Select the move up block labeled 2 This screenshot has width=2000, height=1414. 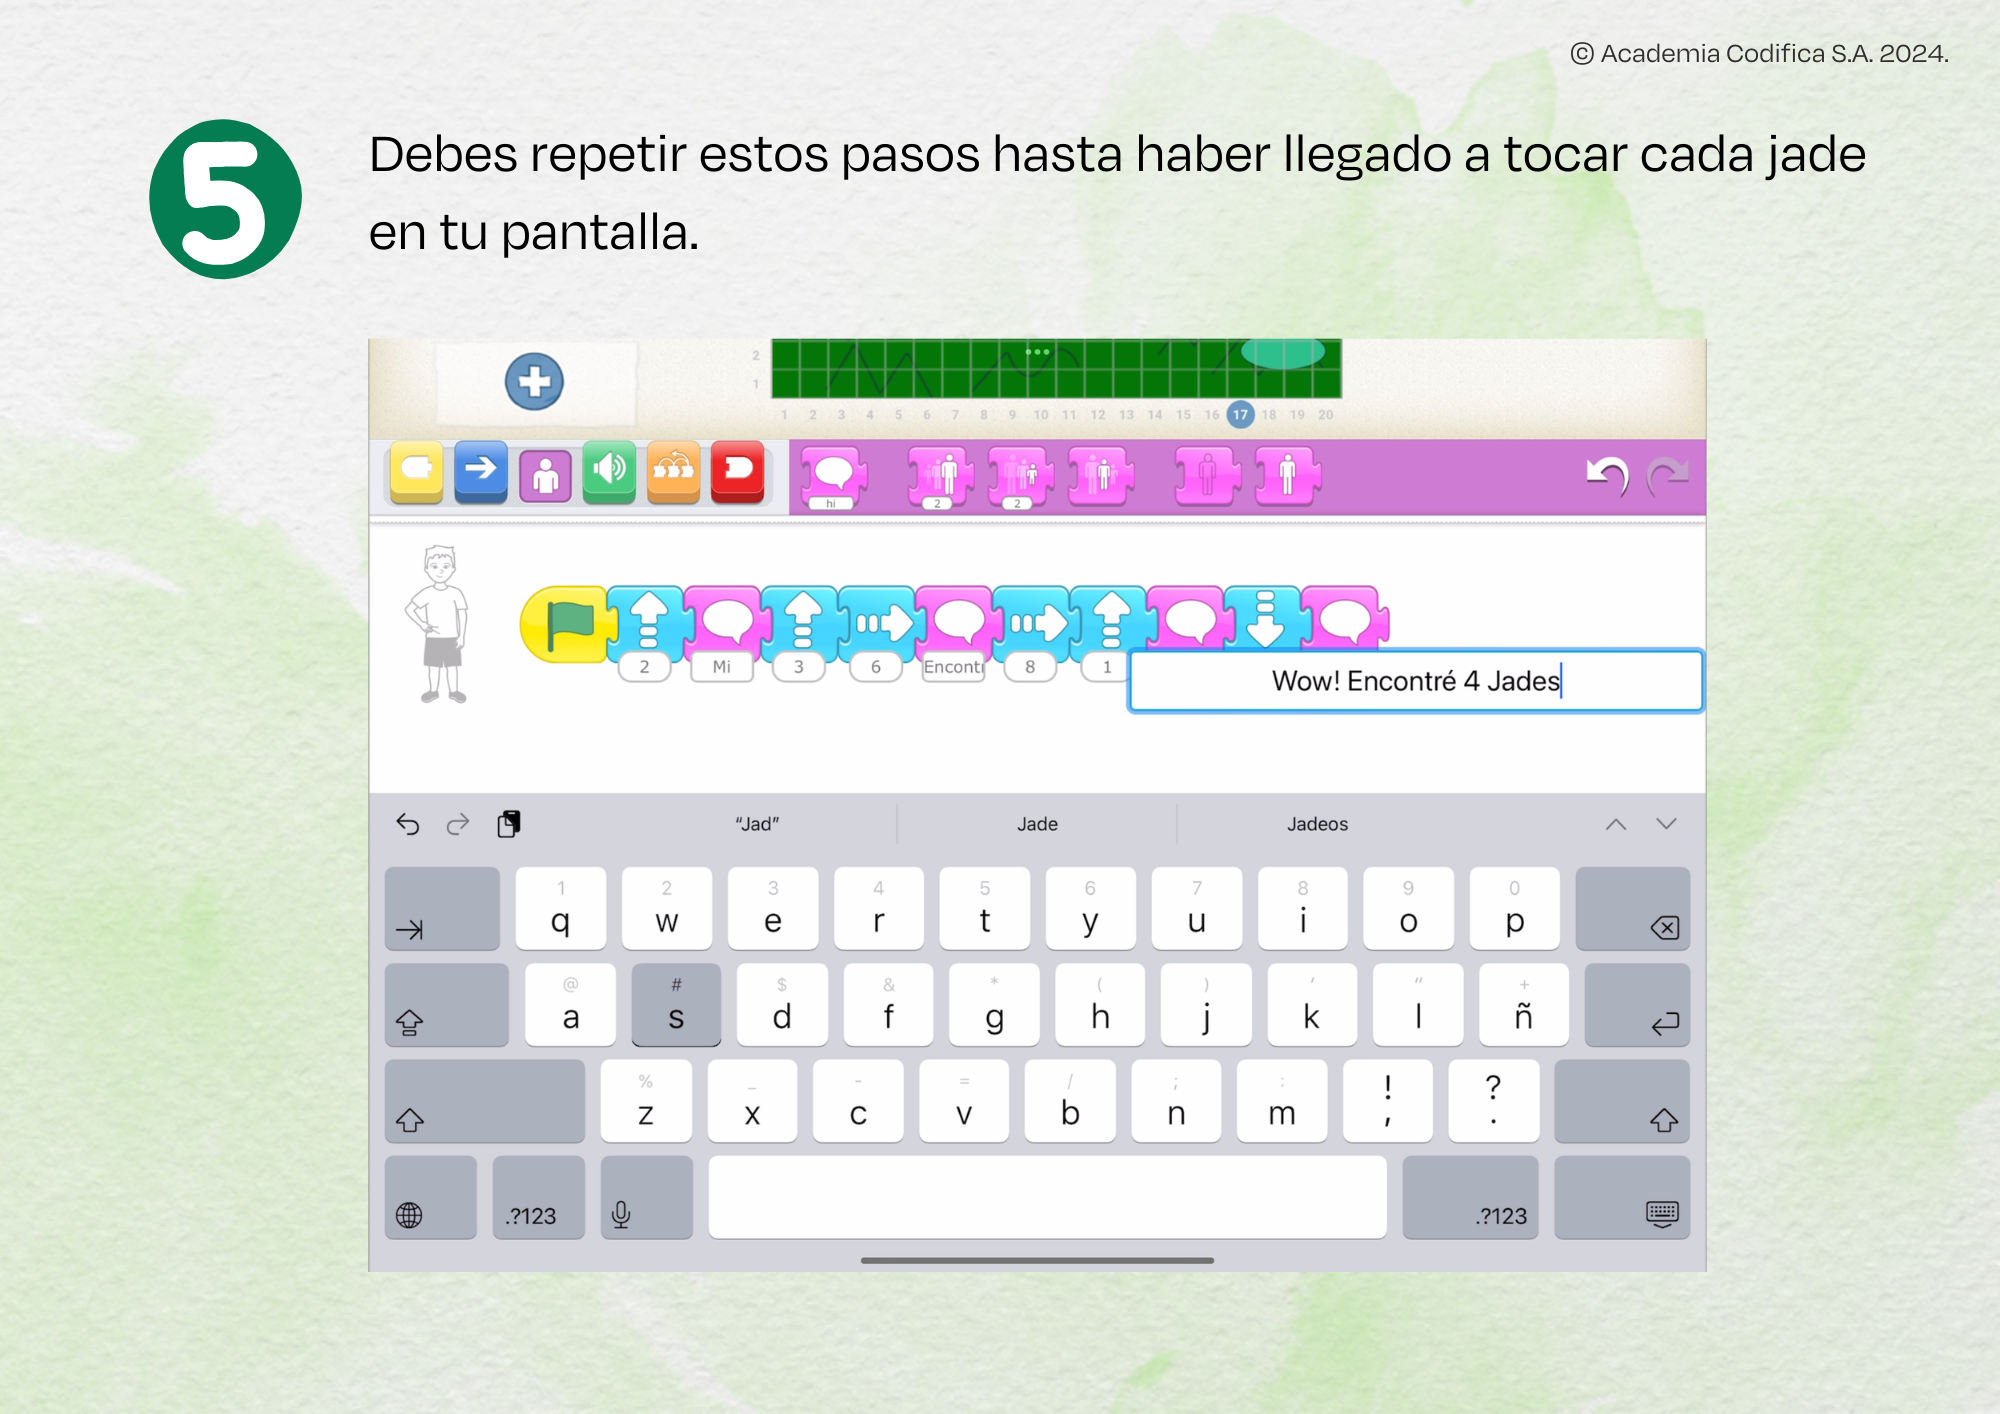coord(646,624)
